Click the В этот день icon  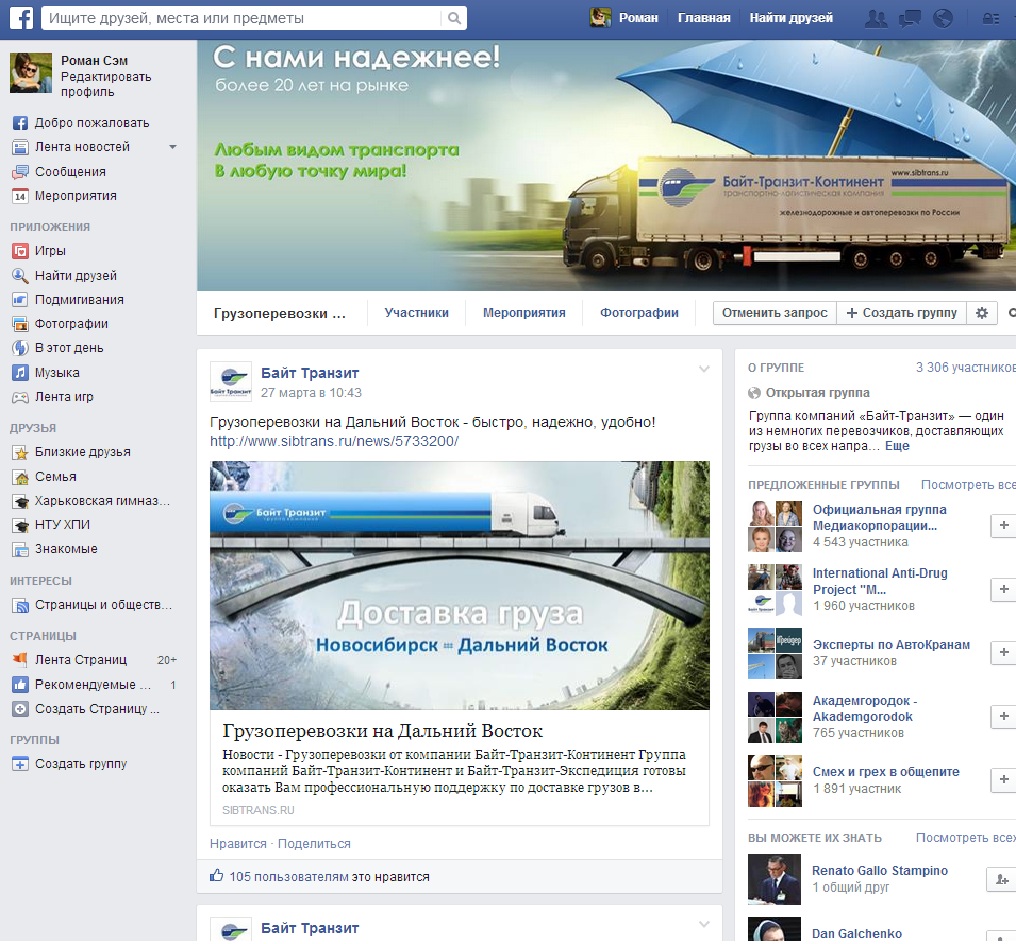21,348
